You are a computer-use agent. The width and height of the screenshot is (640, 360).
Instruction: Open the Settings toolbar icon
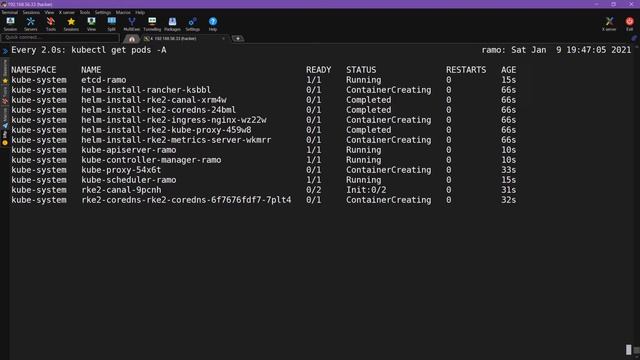[x=193, y=24]
